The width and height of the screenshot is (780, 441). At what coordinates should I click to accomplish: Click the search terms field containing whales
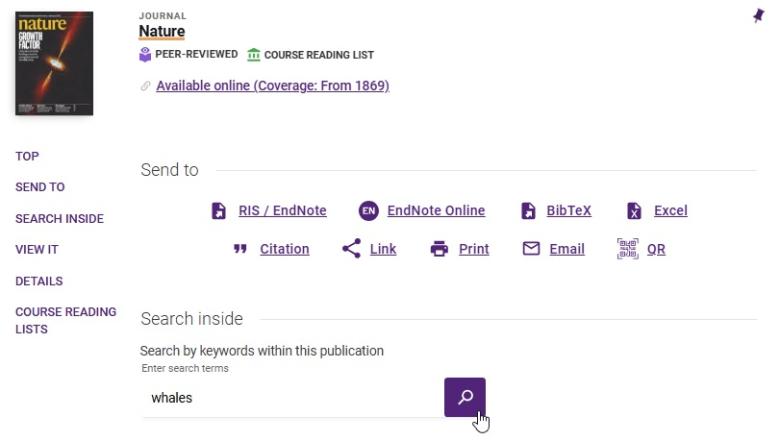(x=292, y=398)
